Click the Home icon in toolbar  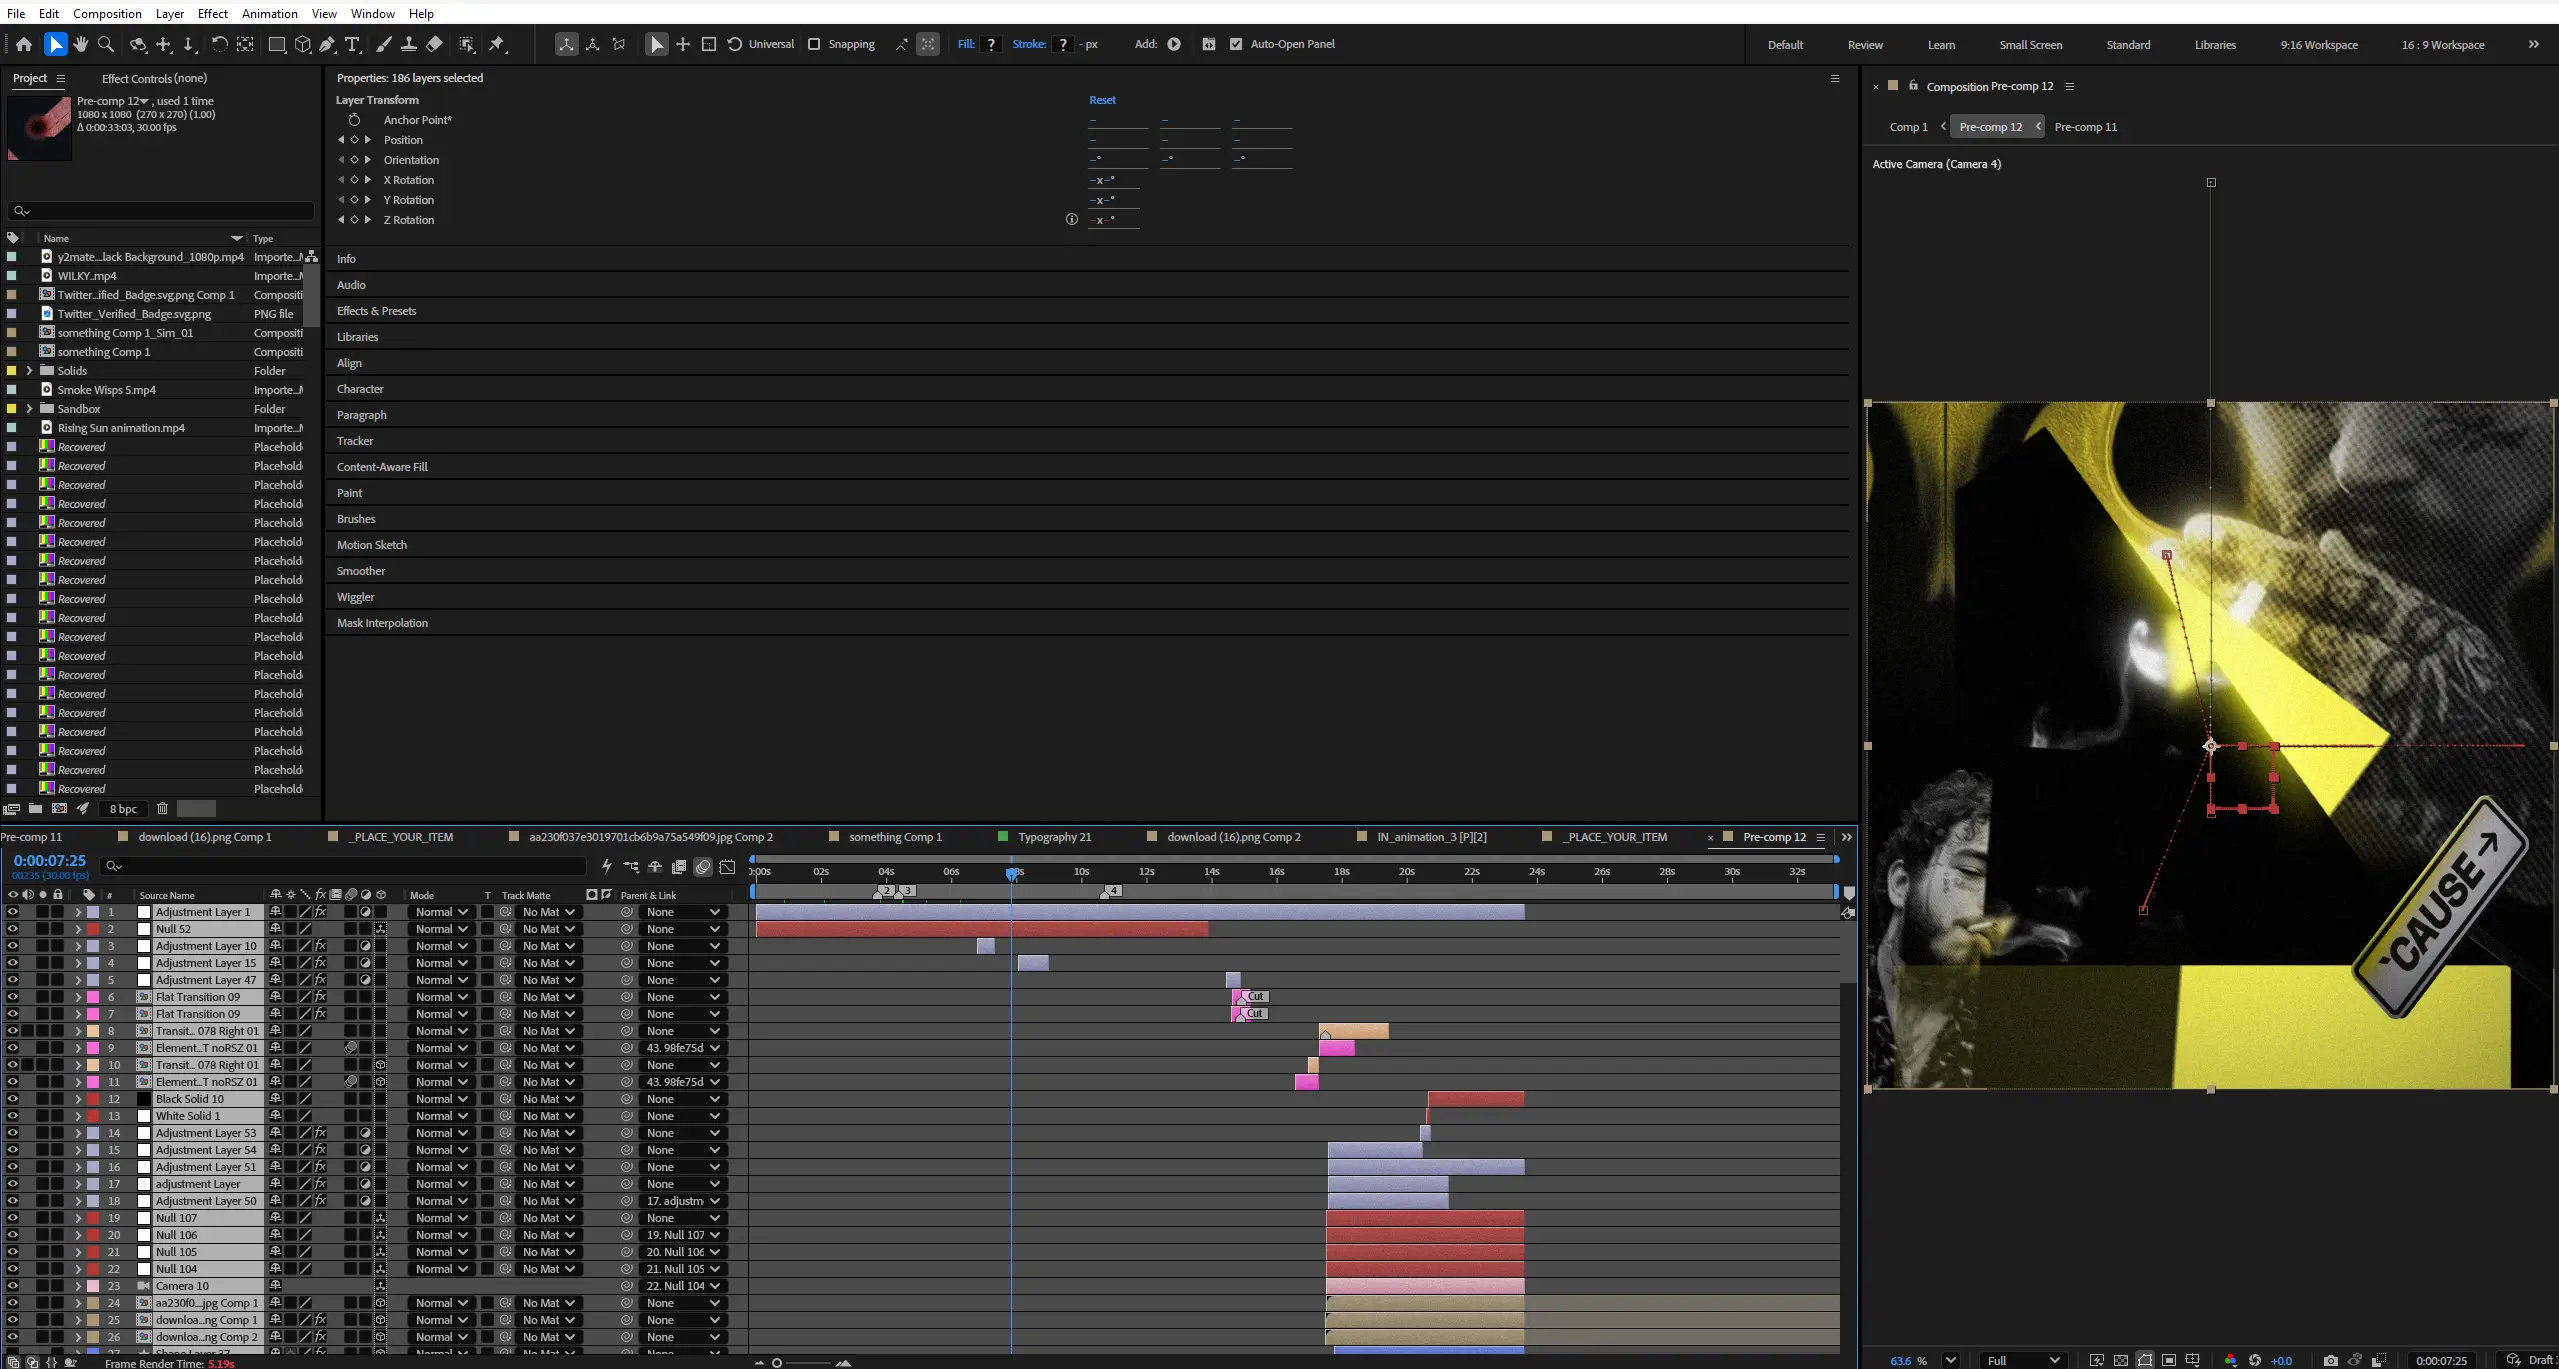point(24,44)
